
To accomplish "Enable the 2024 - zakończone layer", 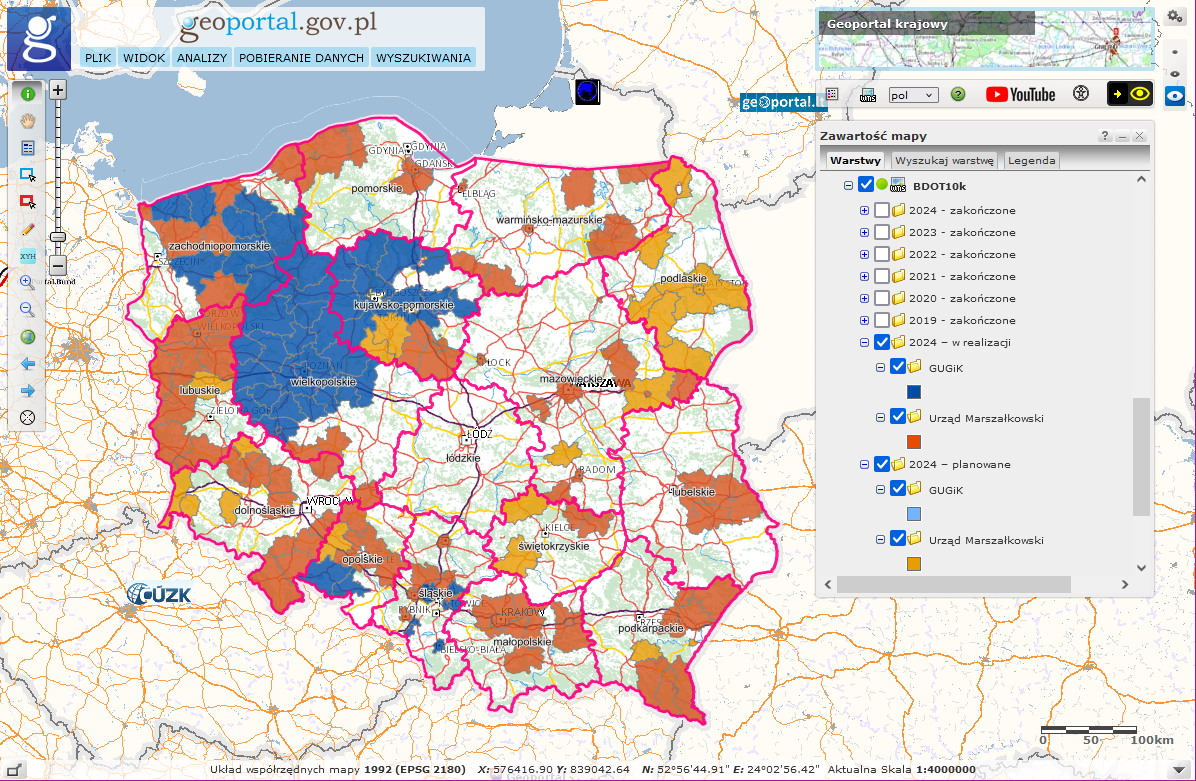I will [x=882, y=210].
